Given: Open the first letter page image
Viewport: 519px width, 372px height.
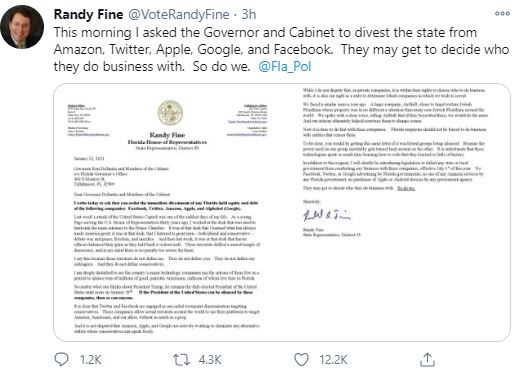Looking at the screenshot, I should click(x=168, y=212).
